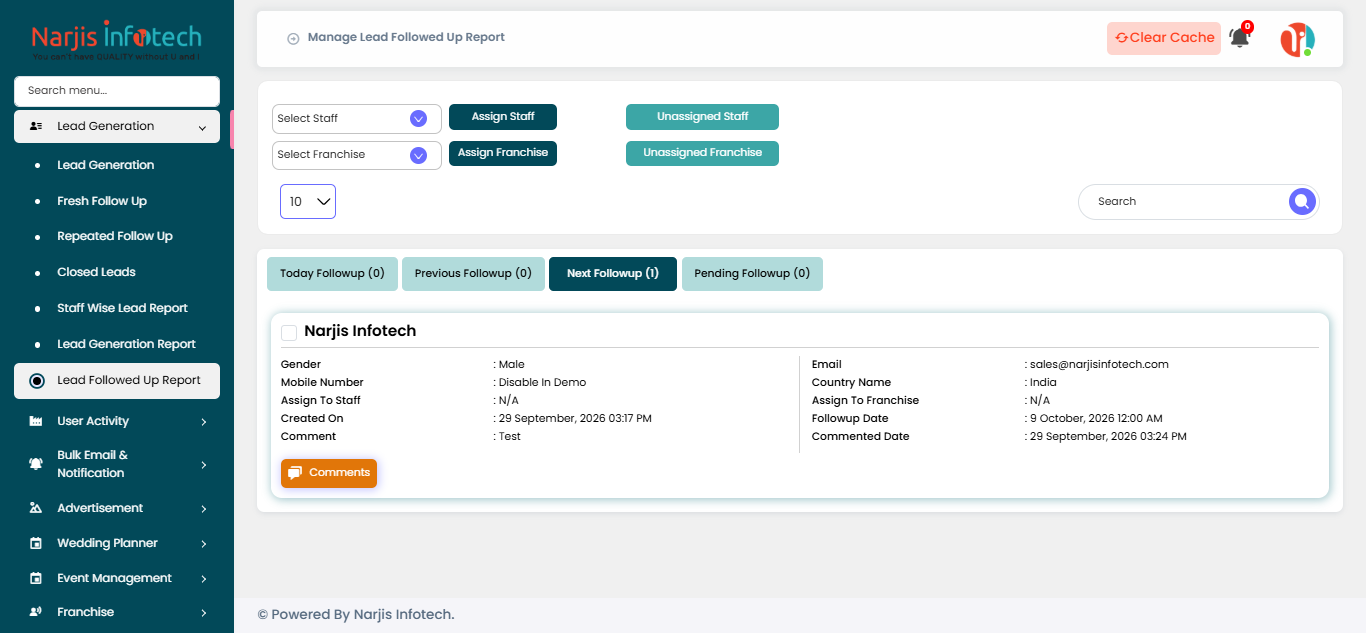Expand the Advertisement menu chevron
This screenshot has height=633, width=1366.
point(204,509)
